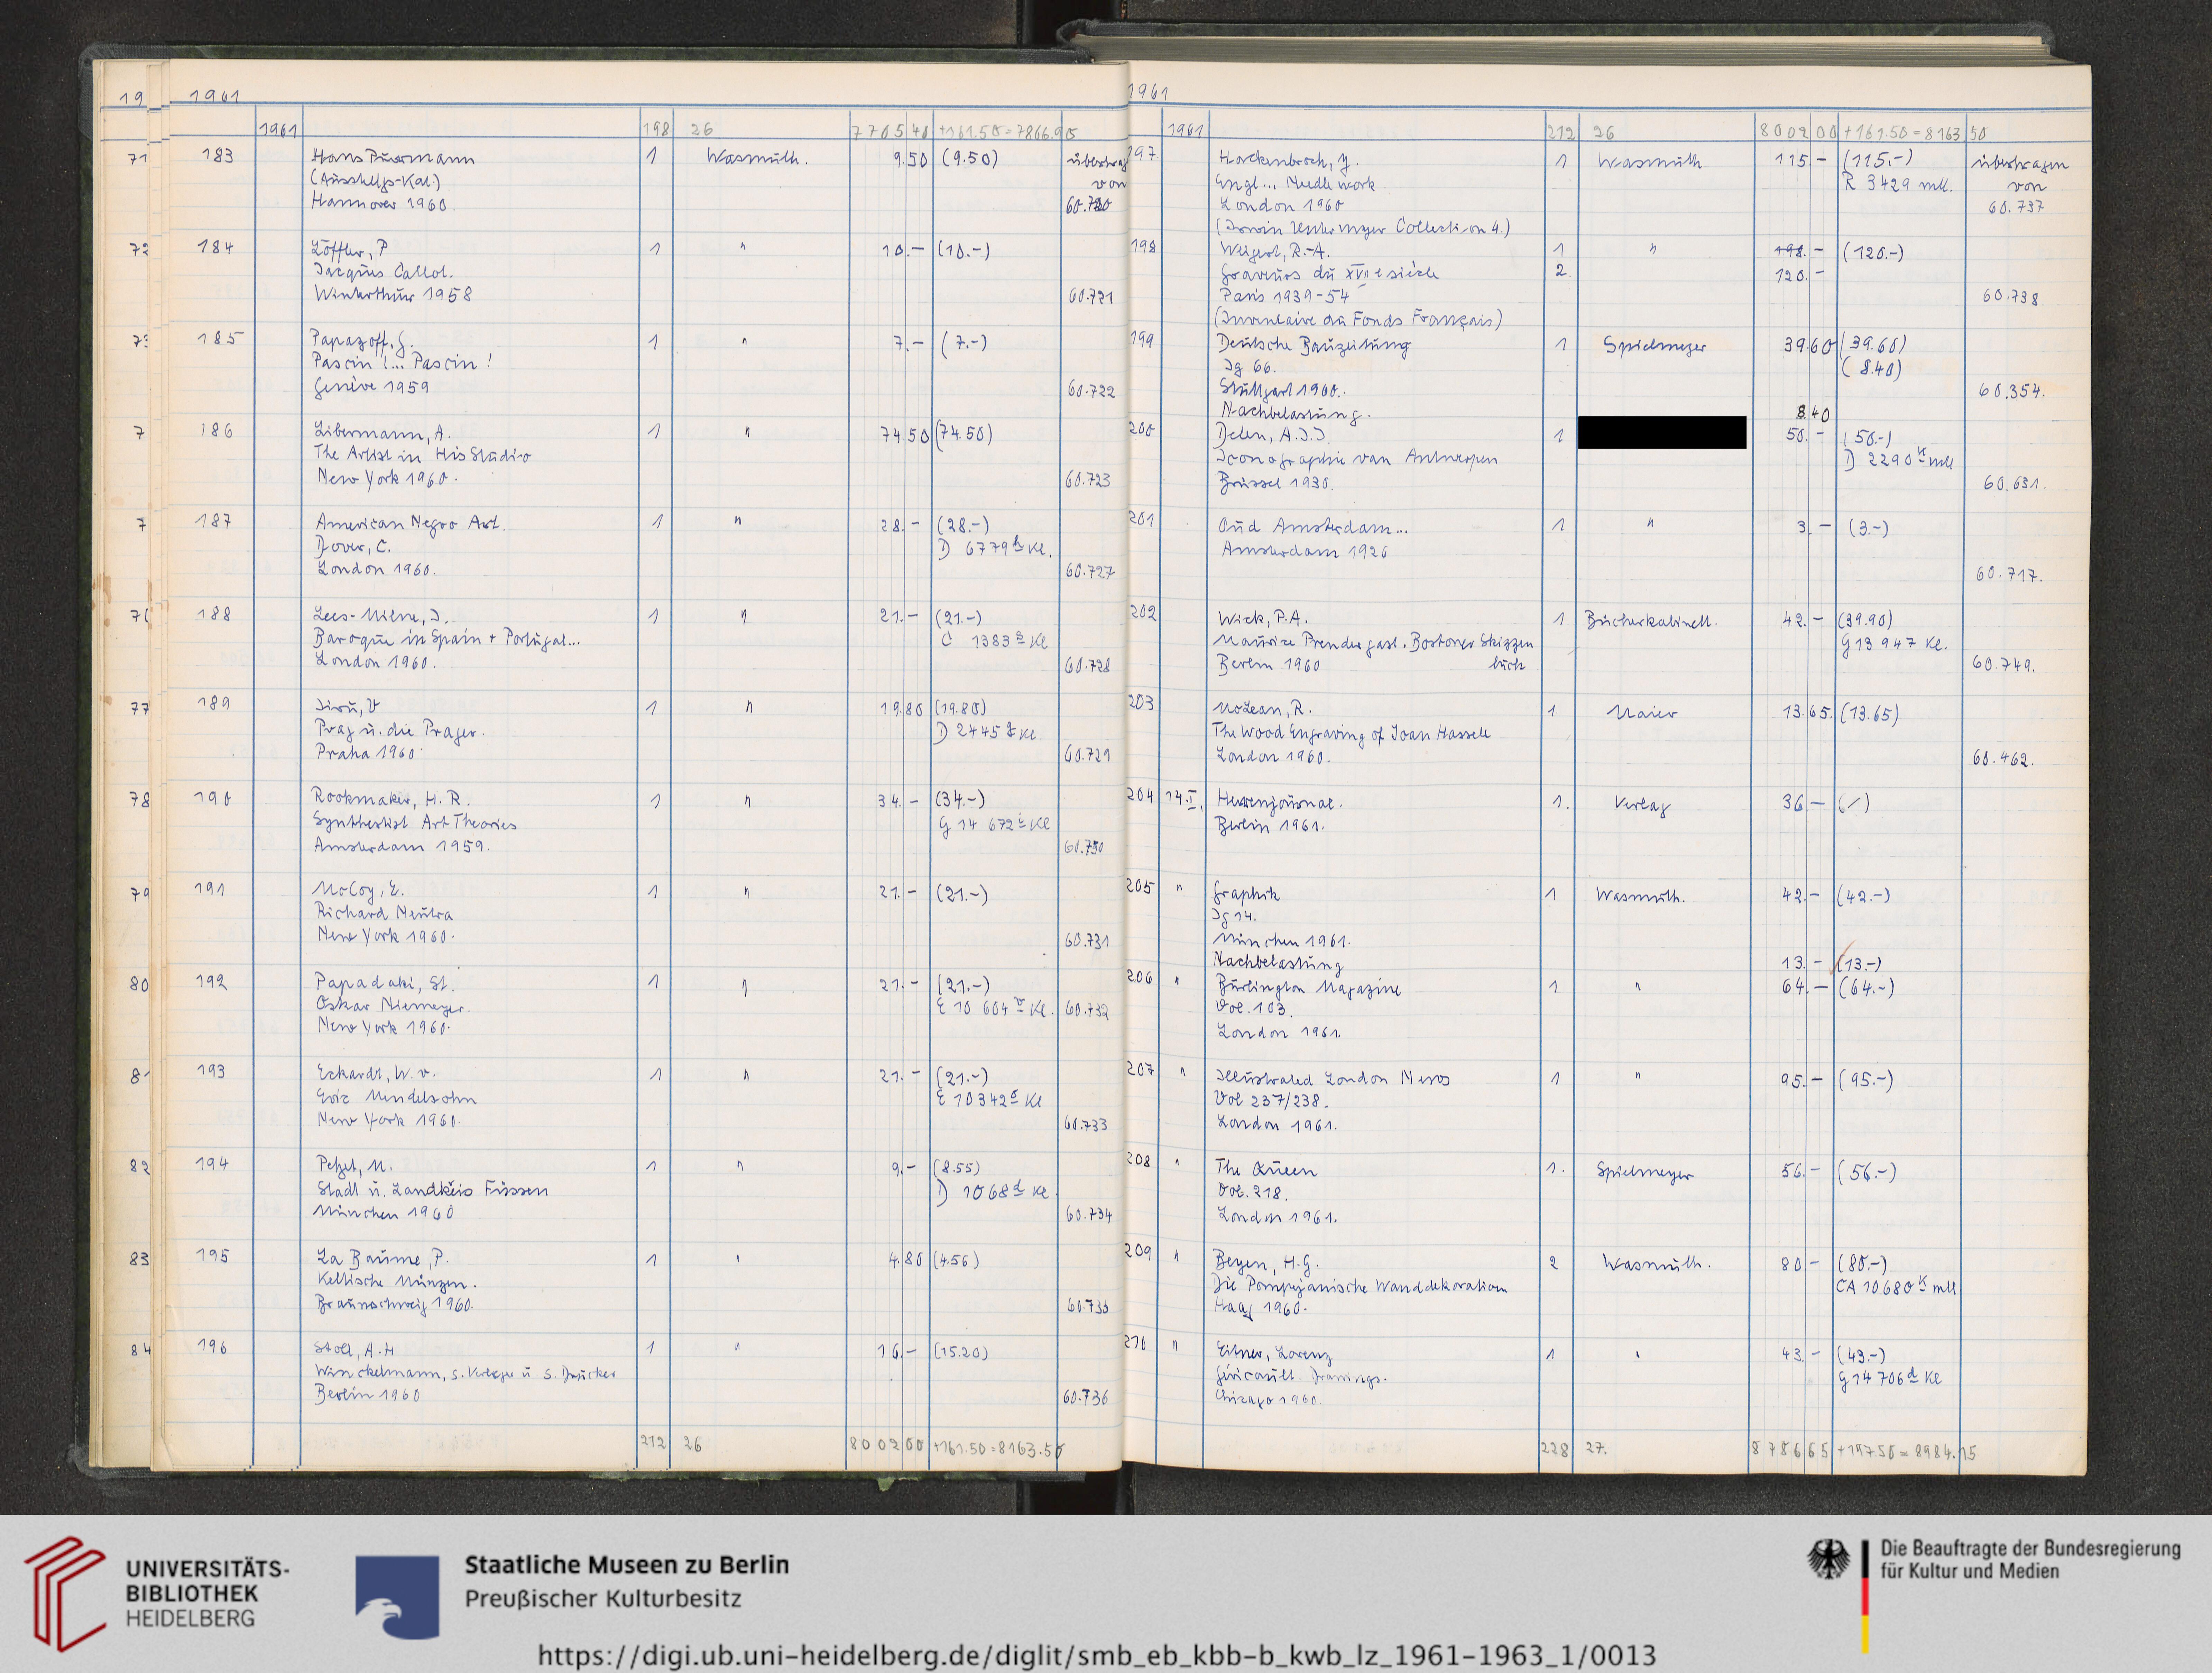Click the federal eagle emblem of the Bundesregierung
2212x1673 pixels.
point(1829,1560)
